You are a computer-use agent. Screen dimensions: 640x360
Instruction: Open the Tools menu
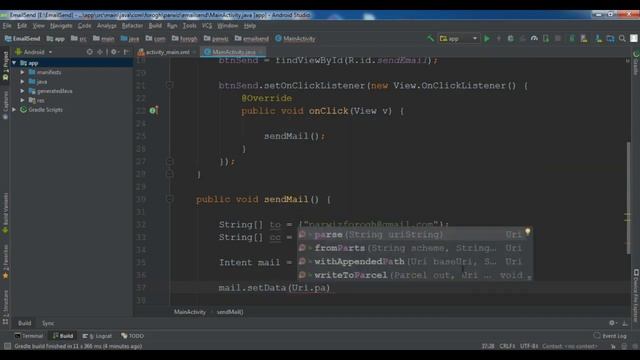[x=189, y=25]
